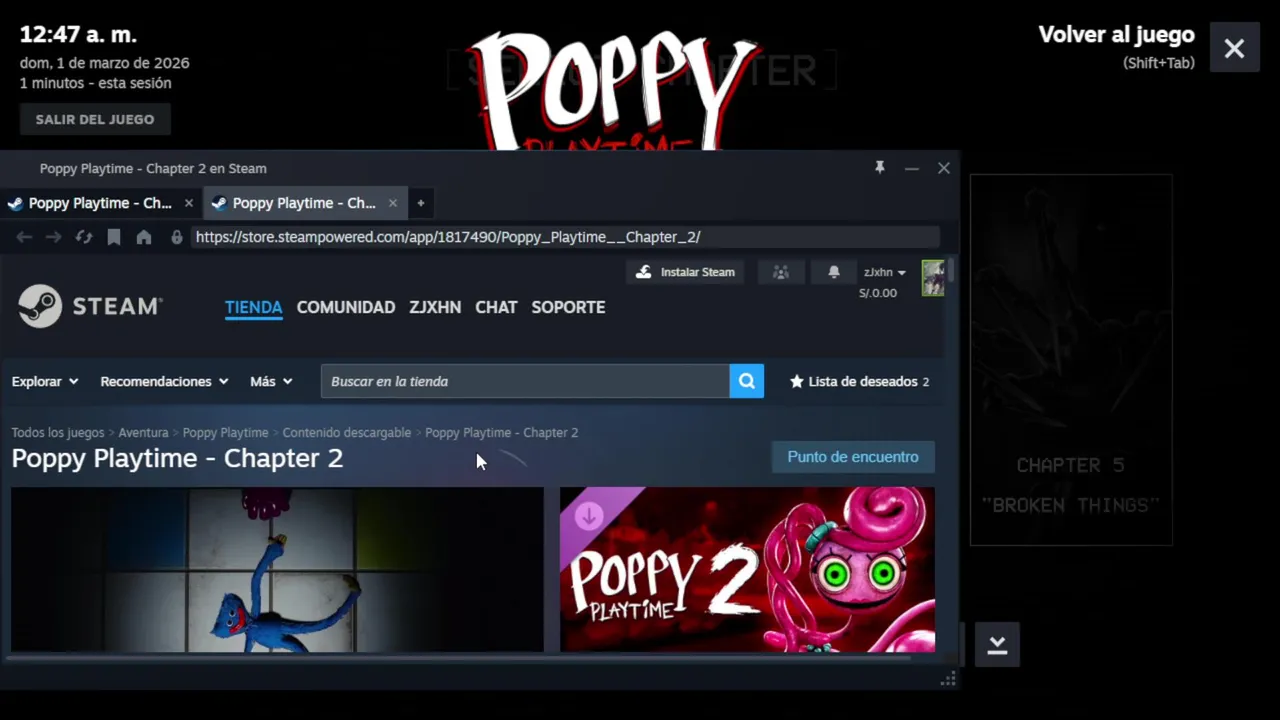The image size is (1280, 720).
Task: Click the scroll-to-bottom arrow button
Action: pos(997,645)
